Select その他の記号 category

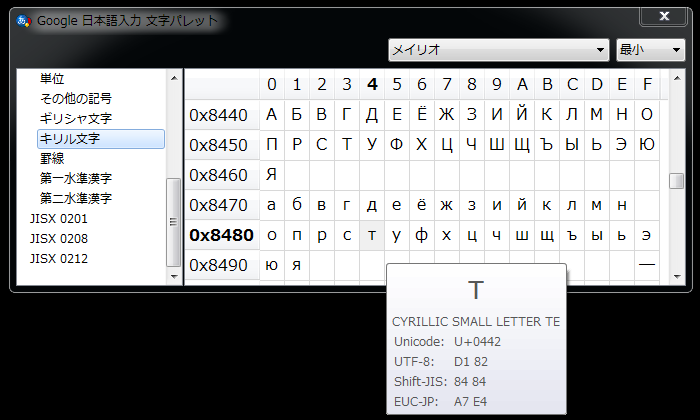pyautogui.click(x=76, y=98)
